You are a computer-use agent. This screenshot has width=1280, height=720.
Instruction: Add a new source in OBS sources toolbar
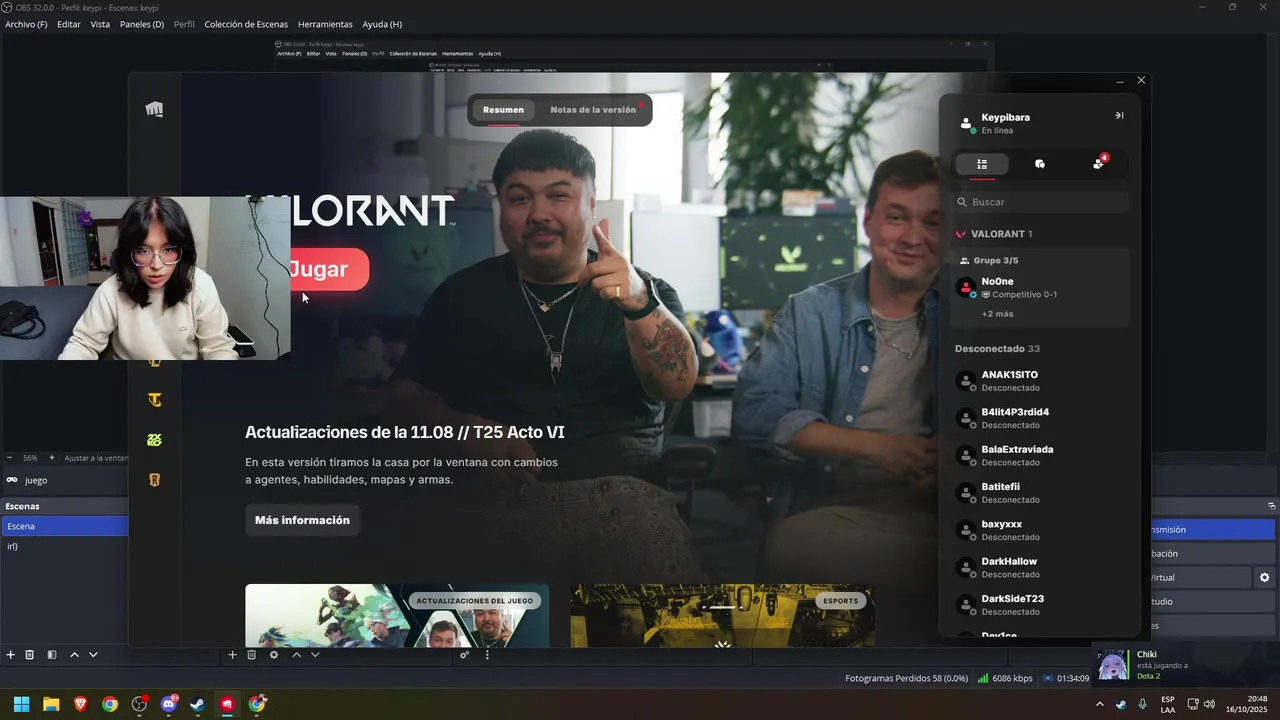[232, 655]
